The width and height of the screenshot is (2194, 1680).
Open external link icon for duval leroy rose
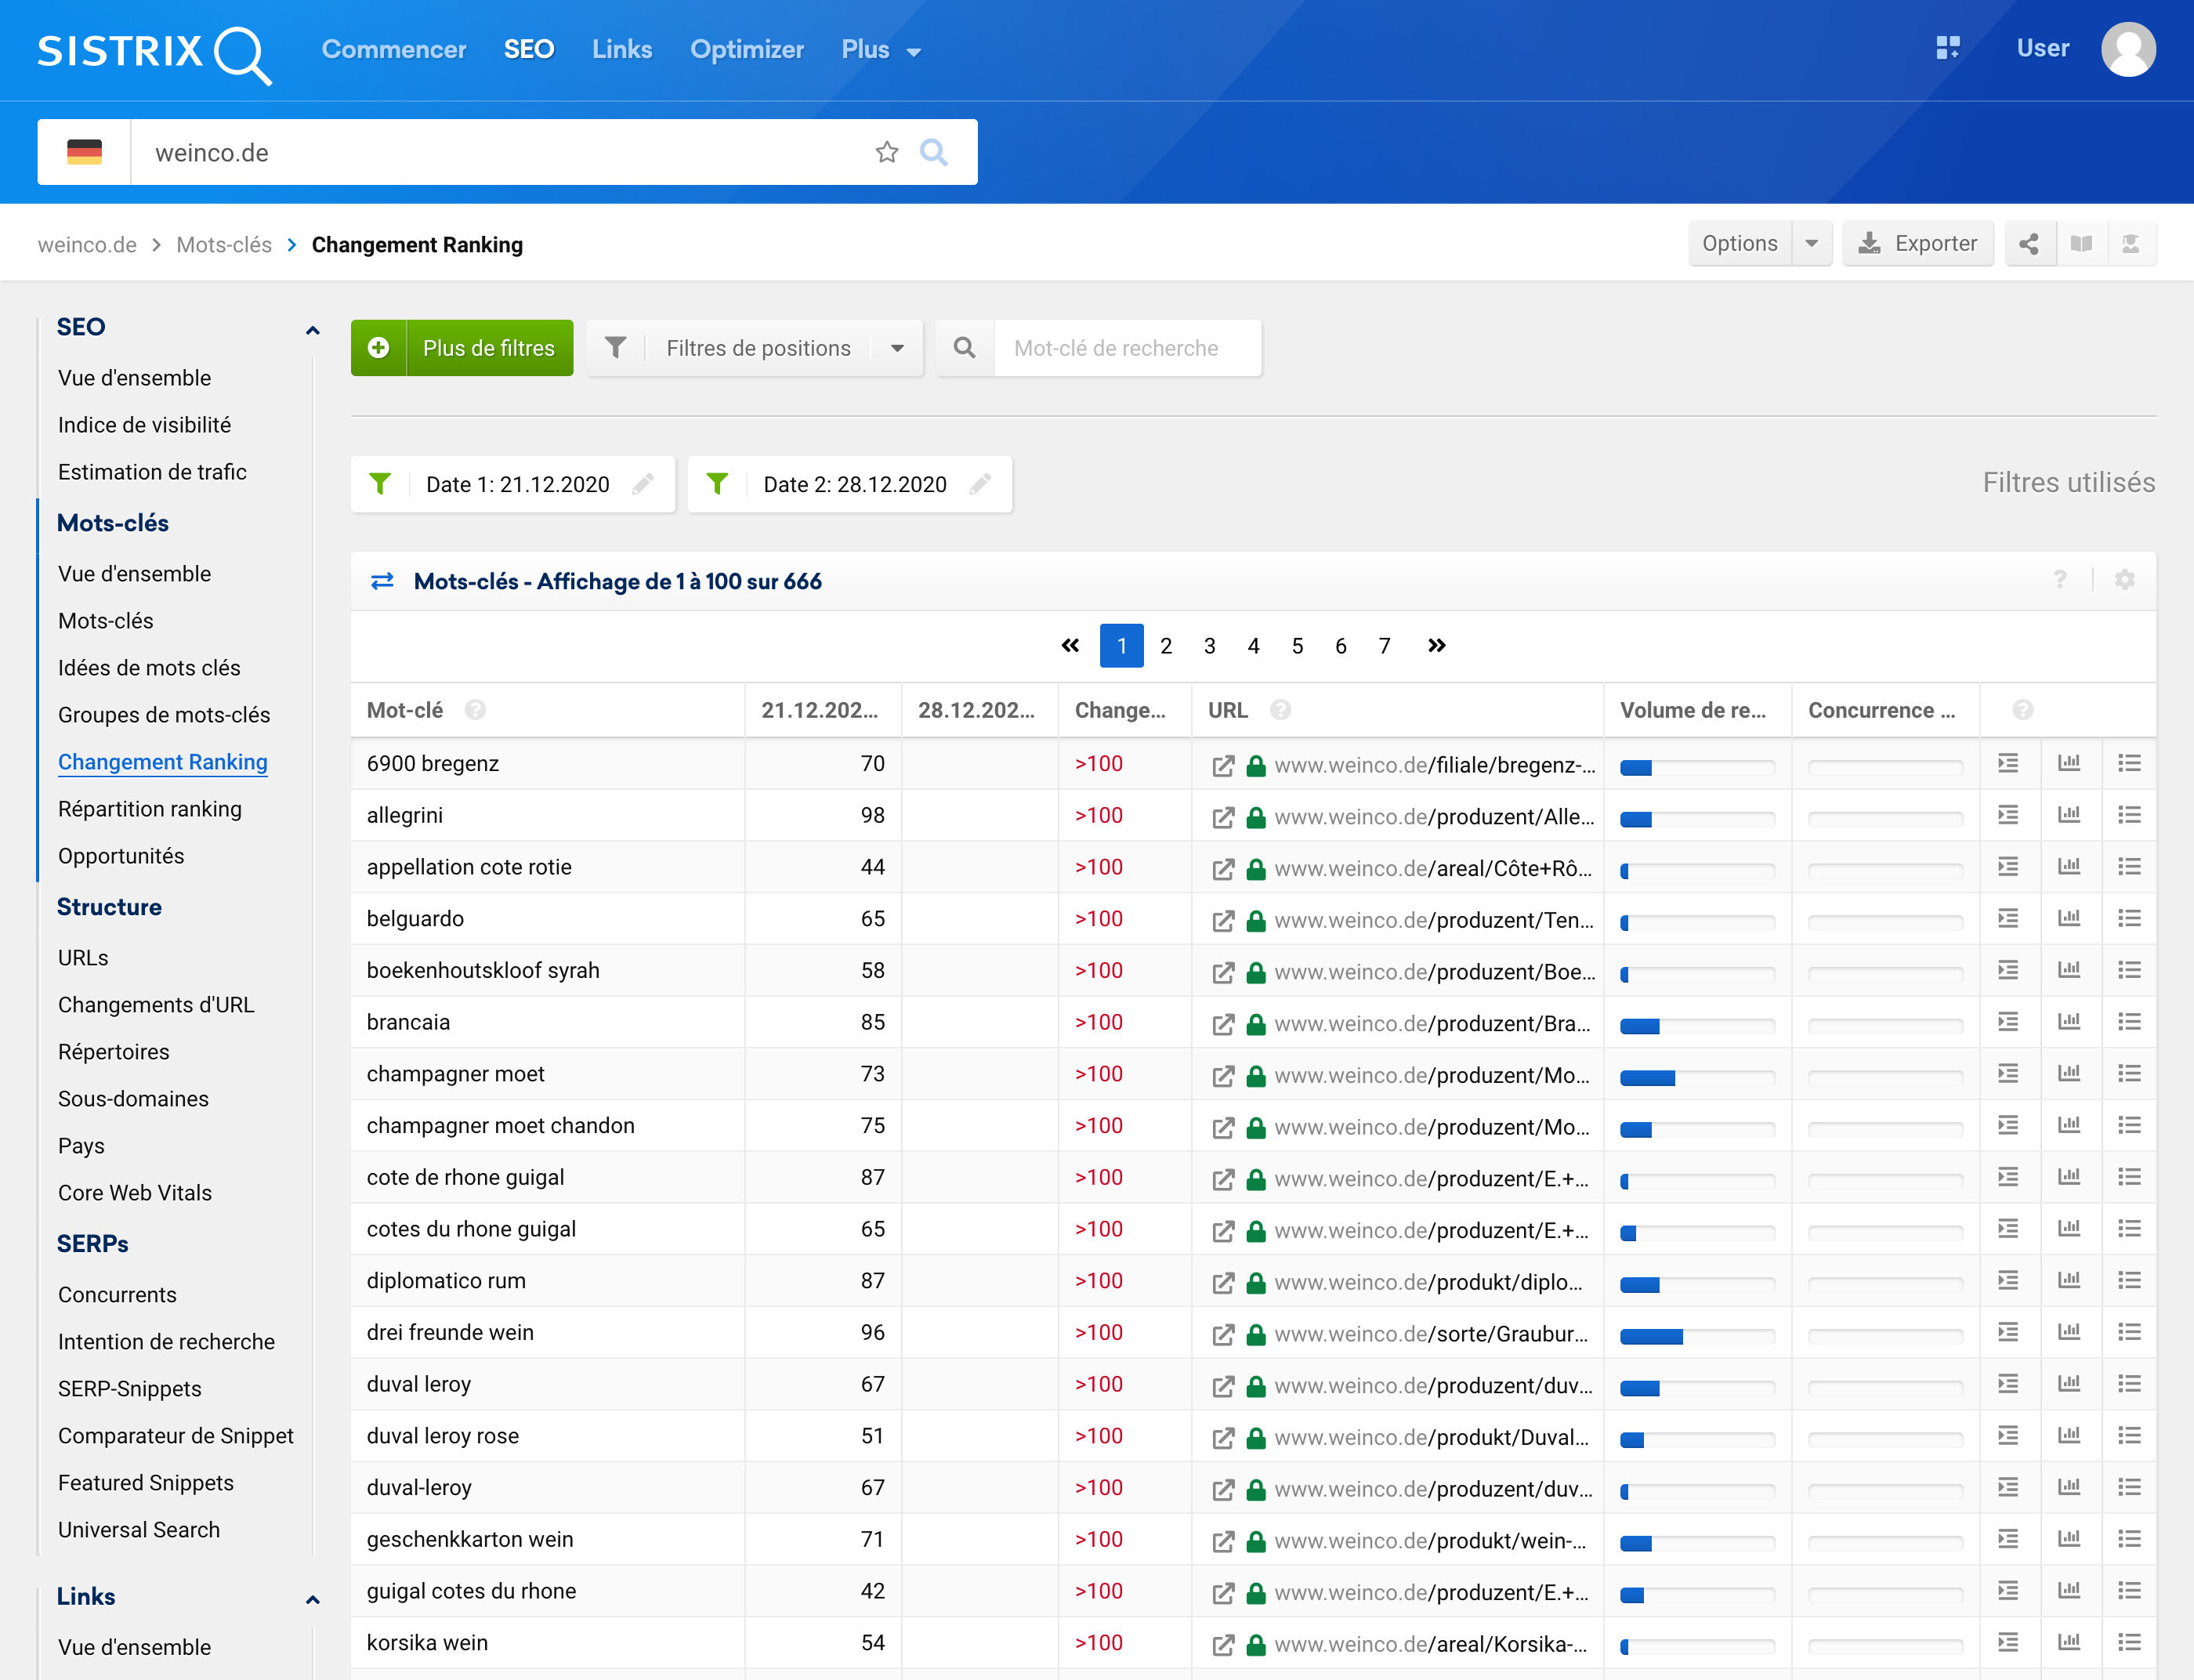[x=1223, y=1438]
